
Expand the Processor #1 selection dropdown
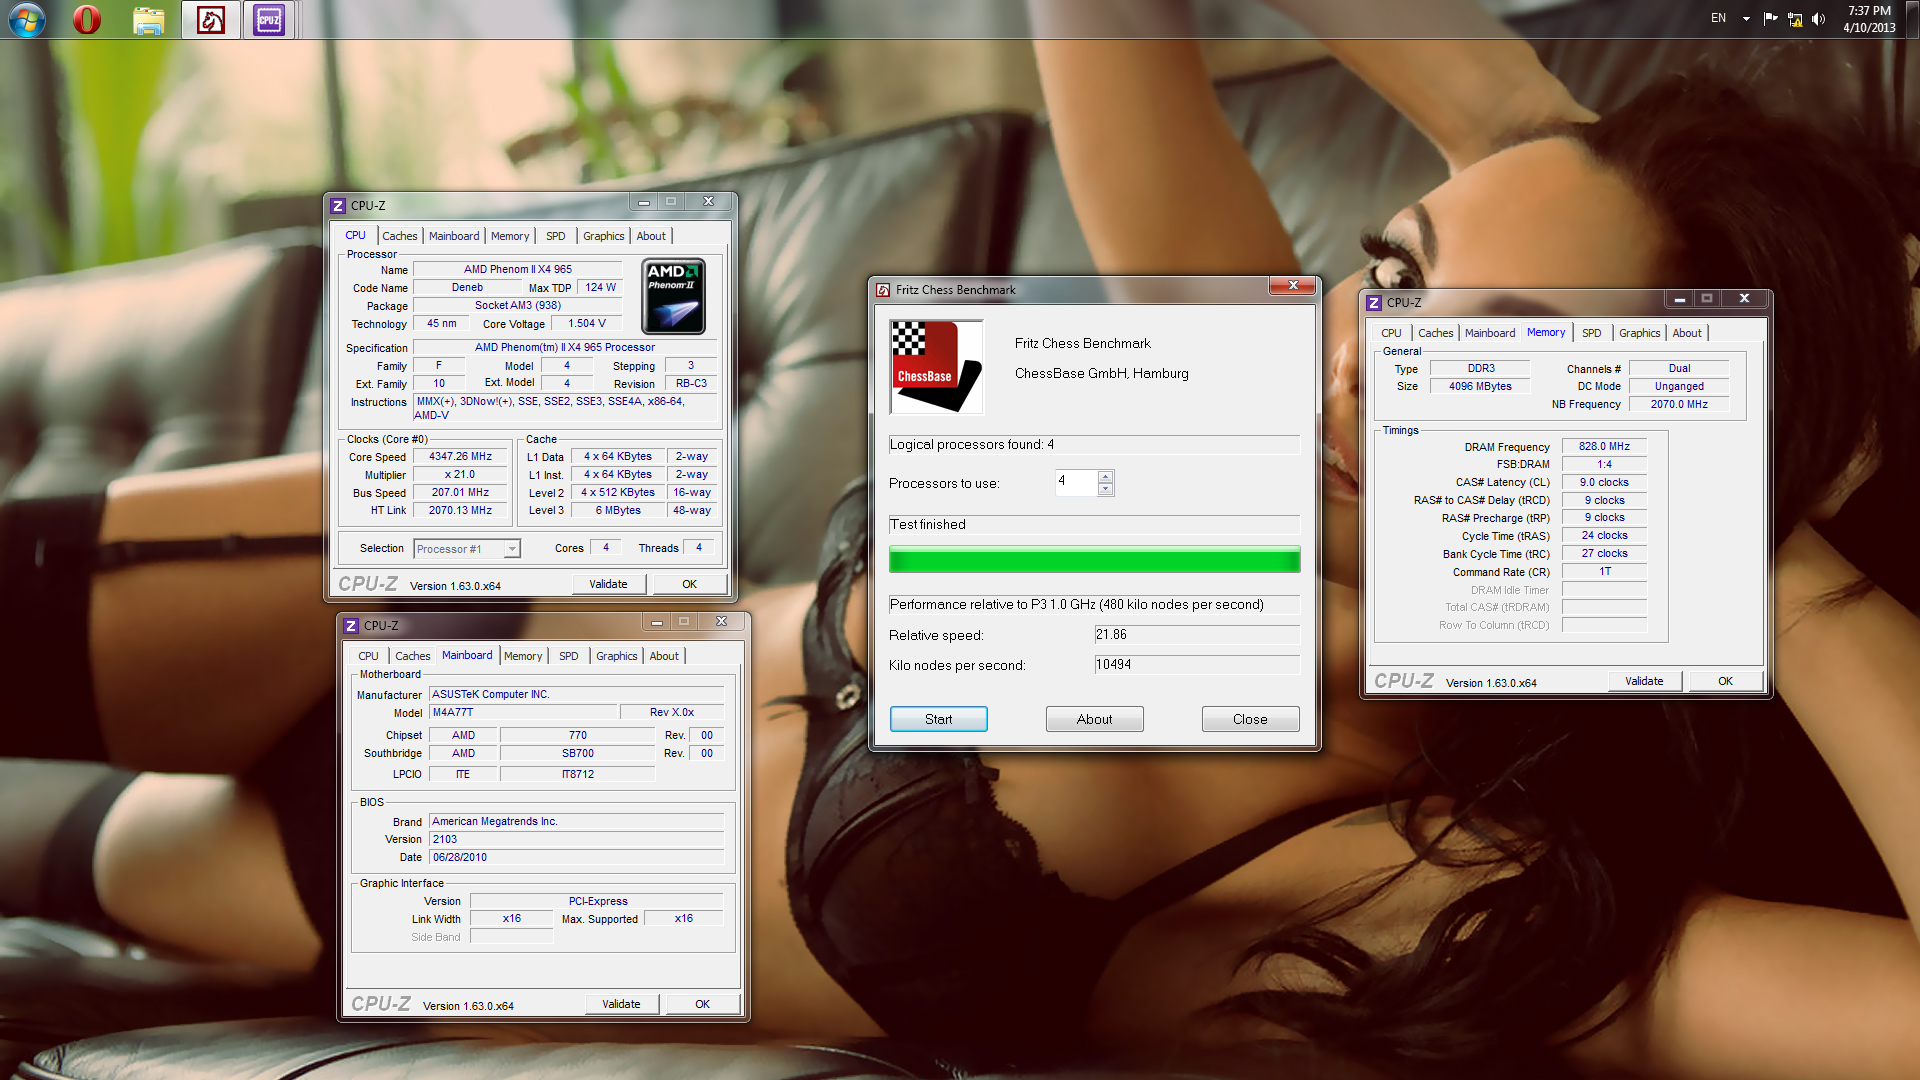pyautogui.click(x=512, y=549)
